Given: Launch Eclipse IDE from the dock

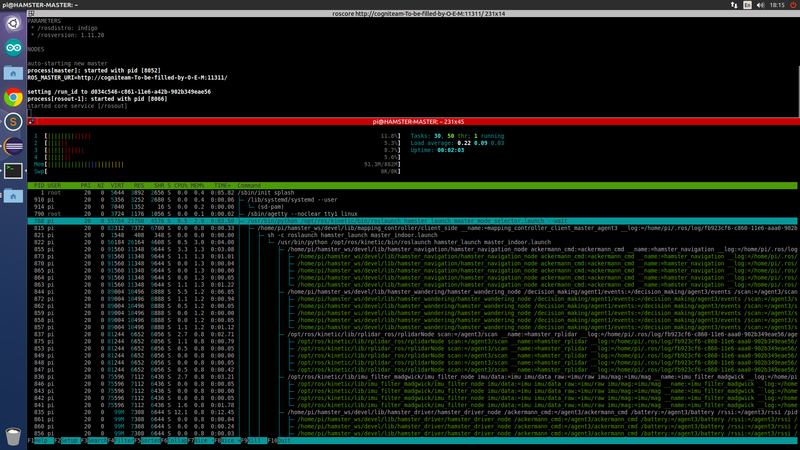Looking at the screenshot, I should [13, 146].
